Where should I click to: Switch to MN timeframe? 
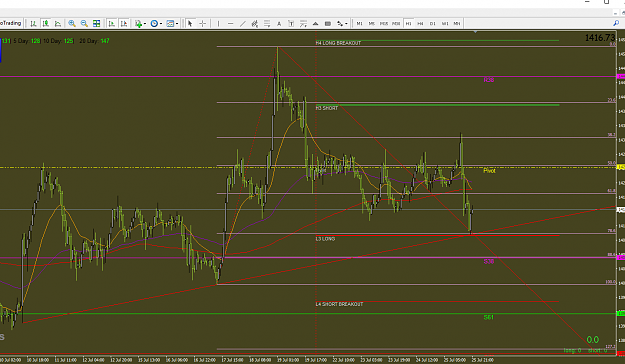pyautogui.click(x=457, y=24)
